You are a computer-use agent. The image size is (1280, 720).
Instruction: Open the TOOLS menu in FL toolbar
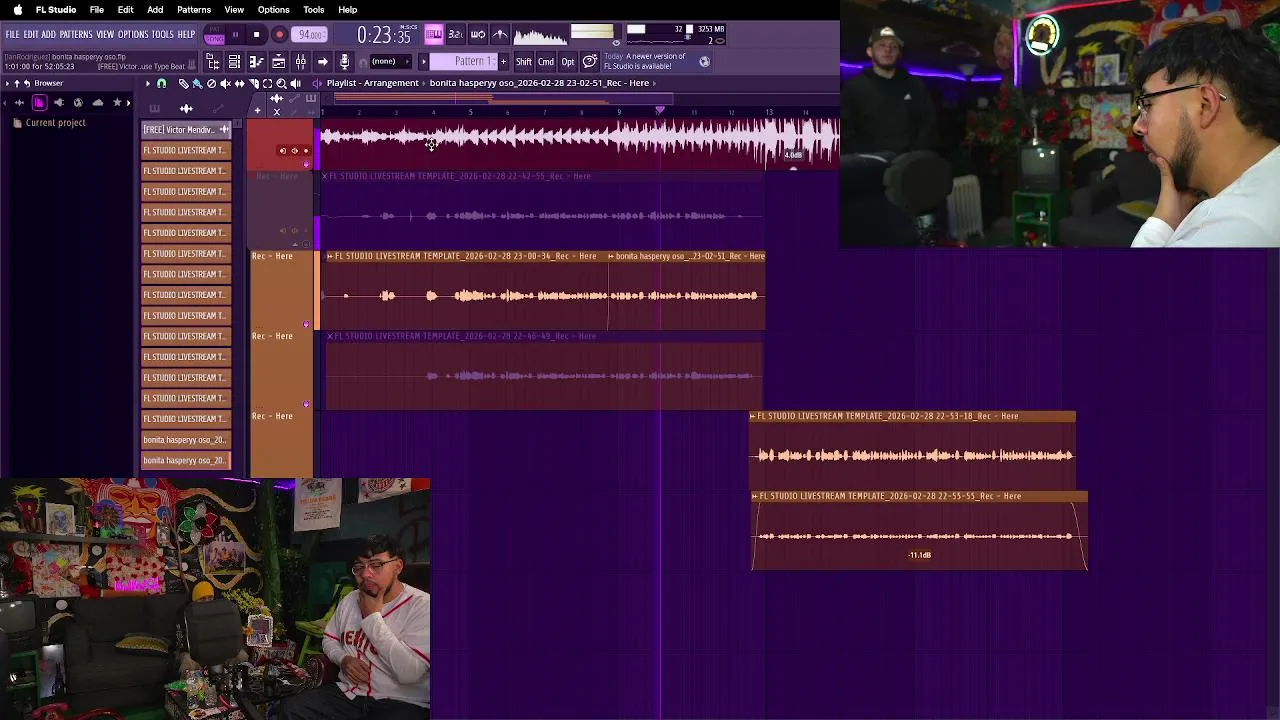click(163, 34)
